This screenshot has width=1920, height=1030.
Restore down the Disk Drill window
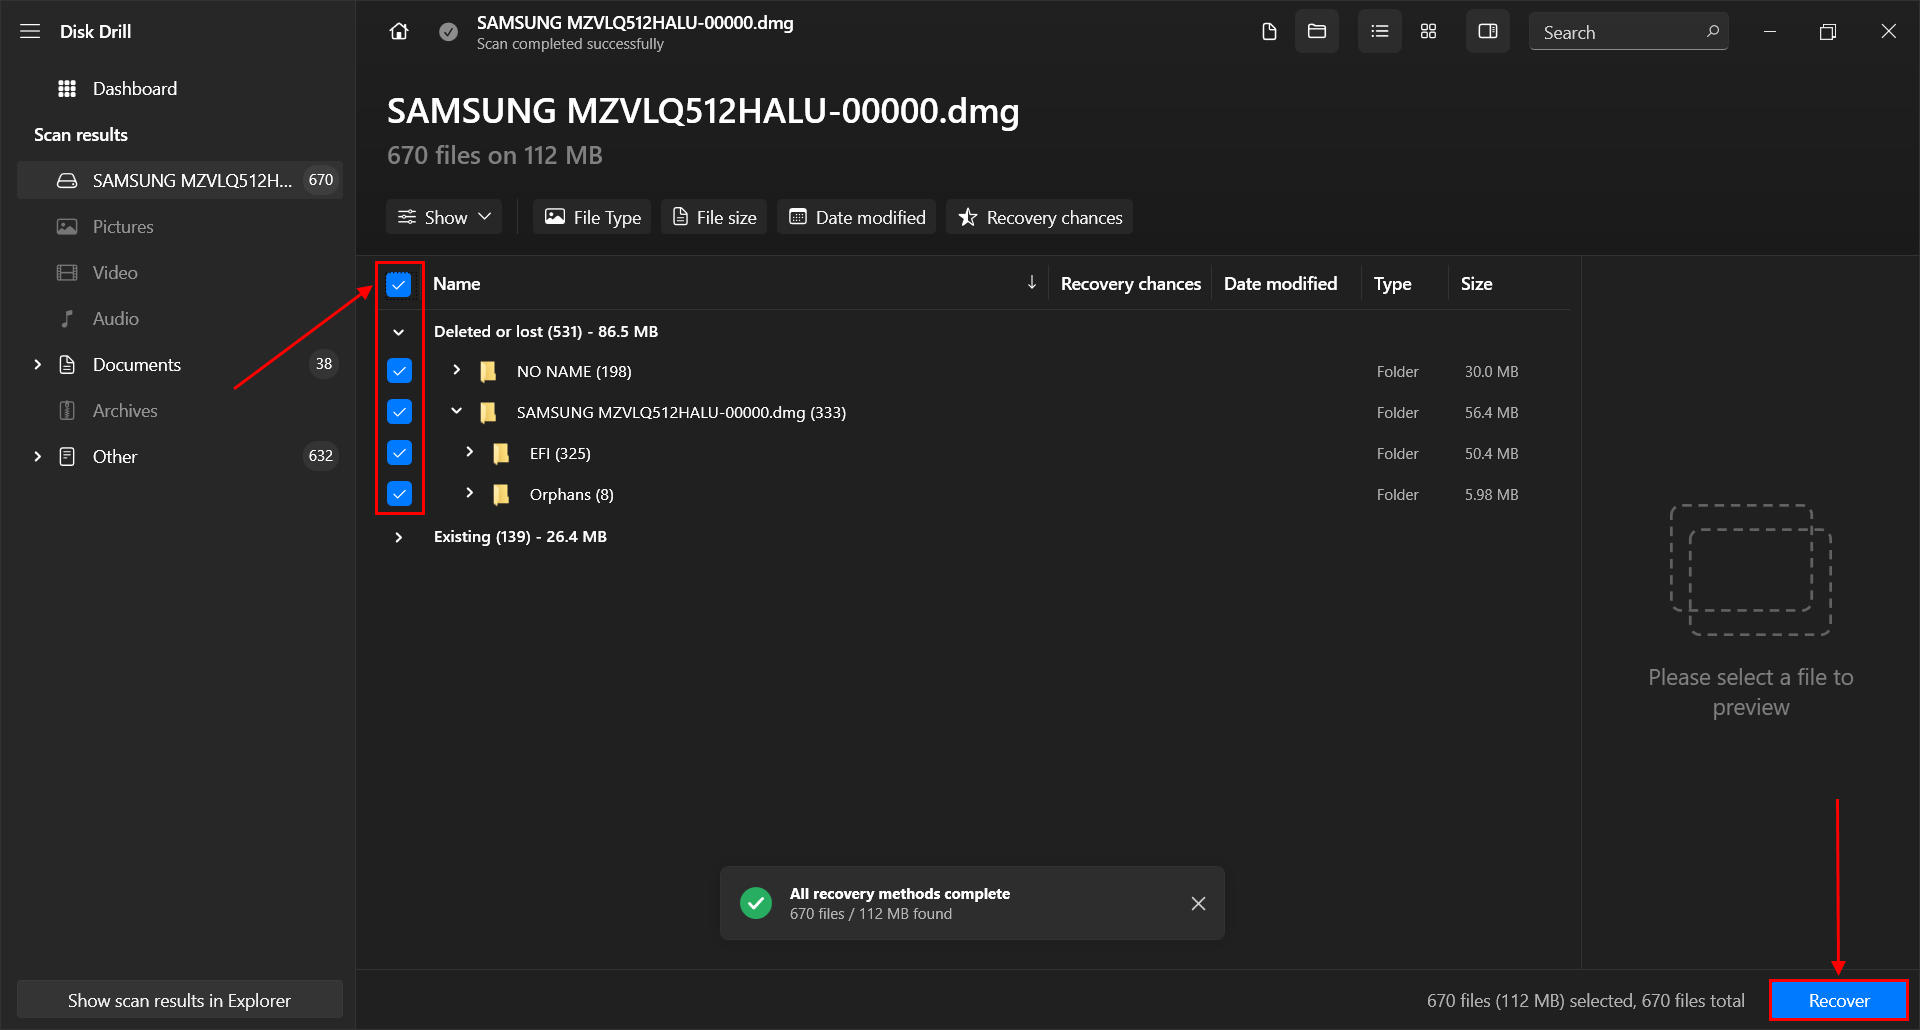1828,32
